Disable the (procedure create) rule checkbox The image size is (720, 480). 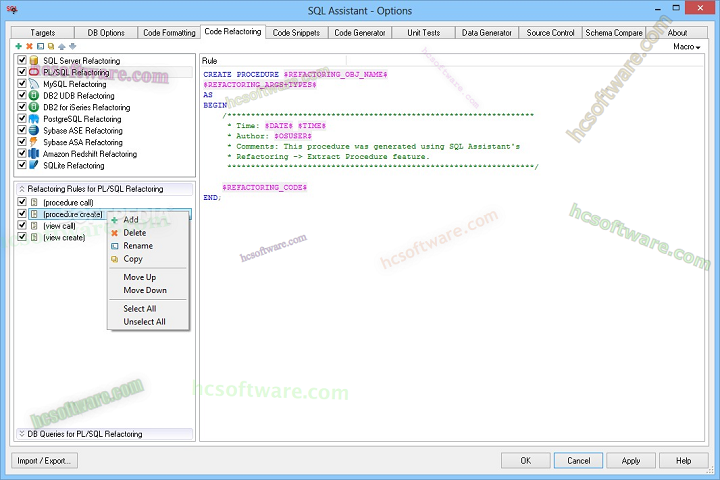22,214
